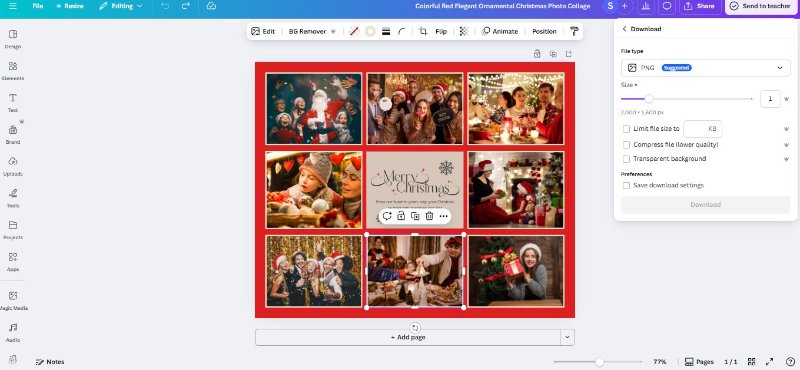Open the border style lines icon
The image size is (800, 370).
(x=386, y=31)
